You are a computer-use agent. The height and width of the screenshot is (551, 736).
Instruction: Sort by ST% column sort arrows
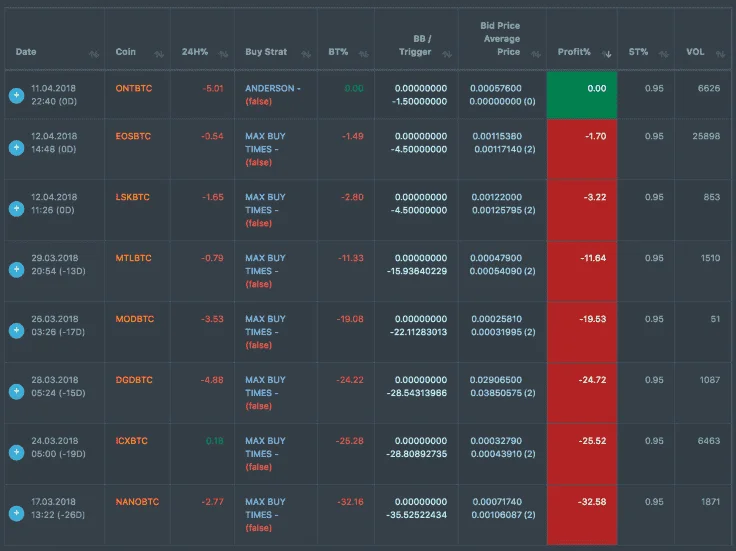pyautogui.click(x=663, y=54)
